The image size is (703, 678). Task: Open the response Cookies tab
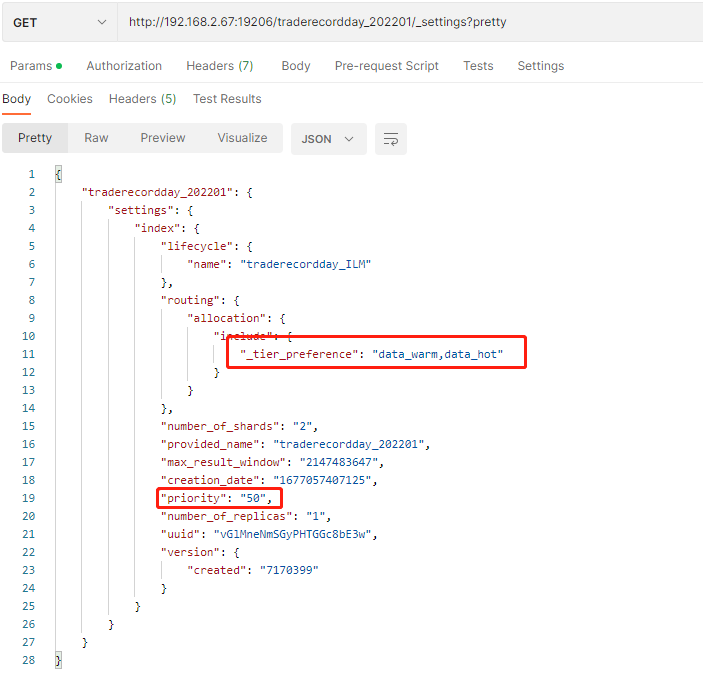pyautogui.click(x=70, y=99)
